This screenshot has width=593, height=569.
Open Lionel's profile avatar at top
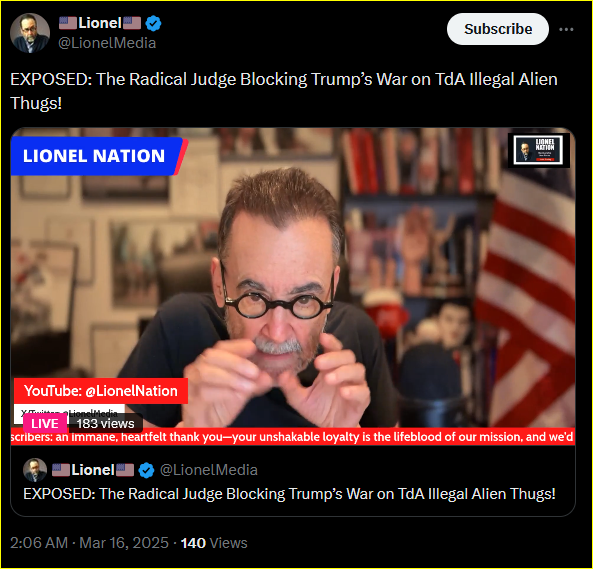point(30,33)
